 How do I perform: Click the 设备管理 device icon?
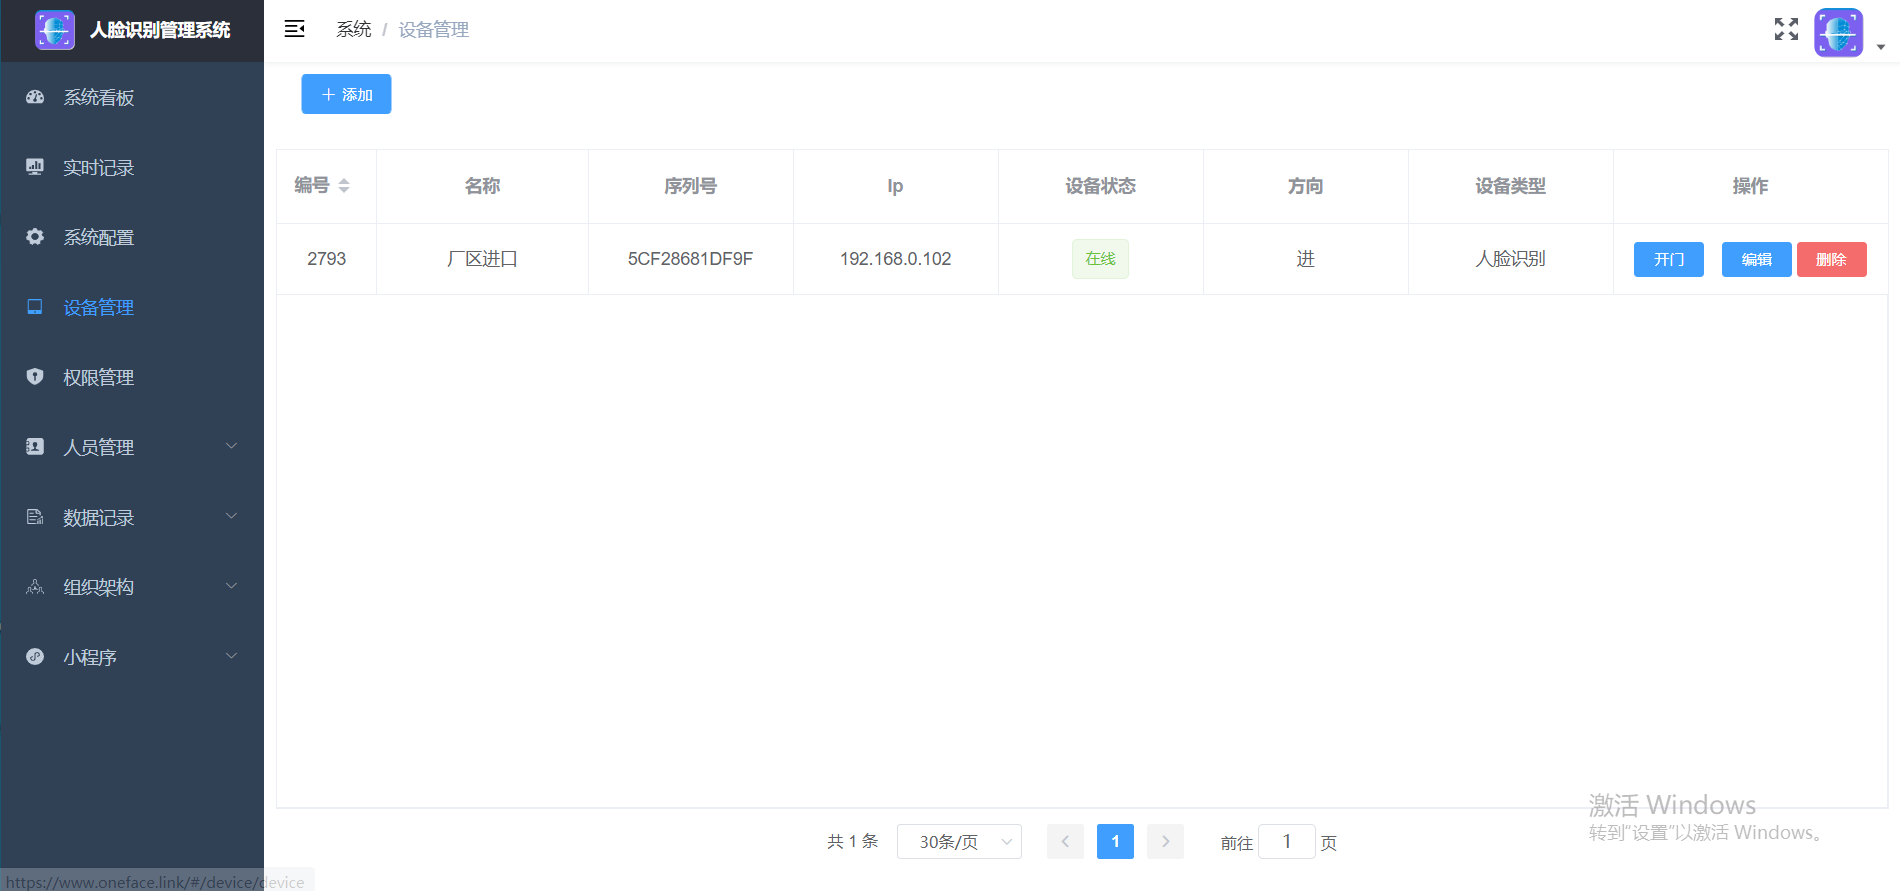tap(35, 307)
